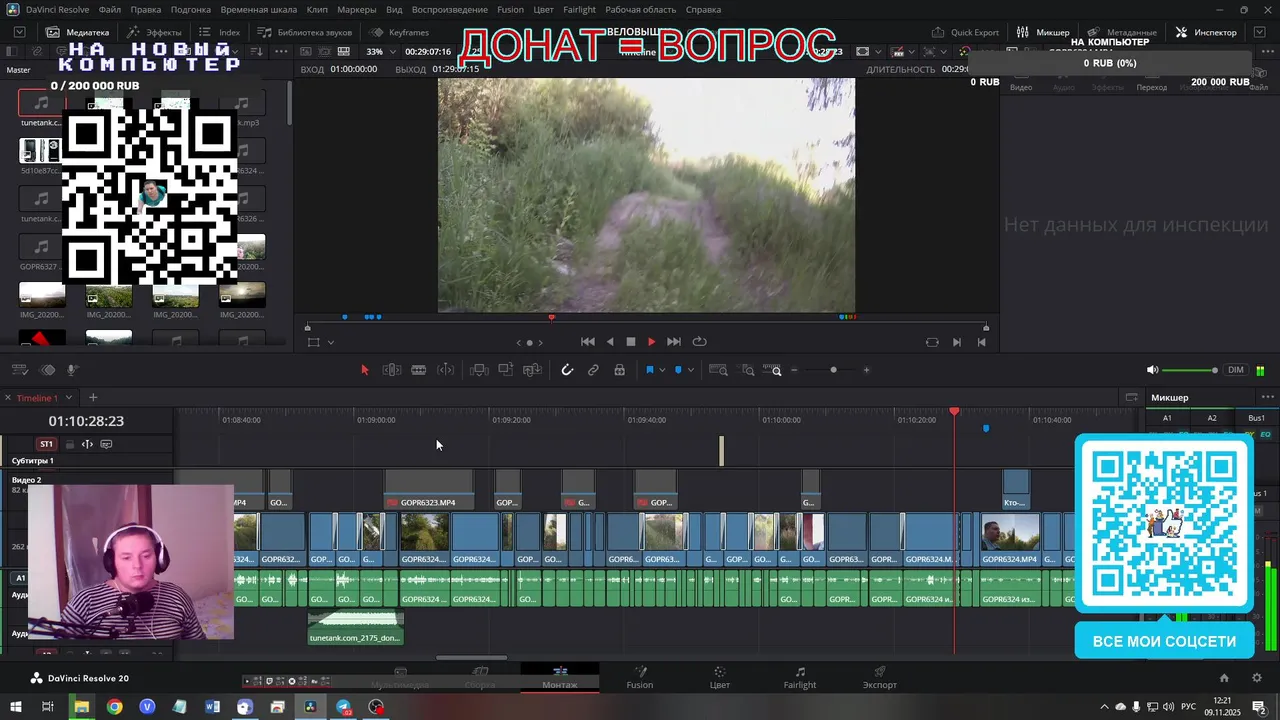Stop playback with the Stop button
The height and width of the screenshot is (720, 1280).
[631, 342]
